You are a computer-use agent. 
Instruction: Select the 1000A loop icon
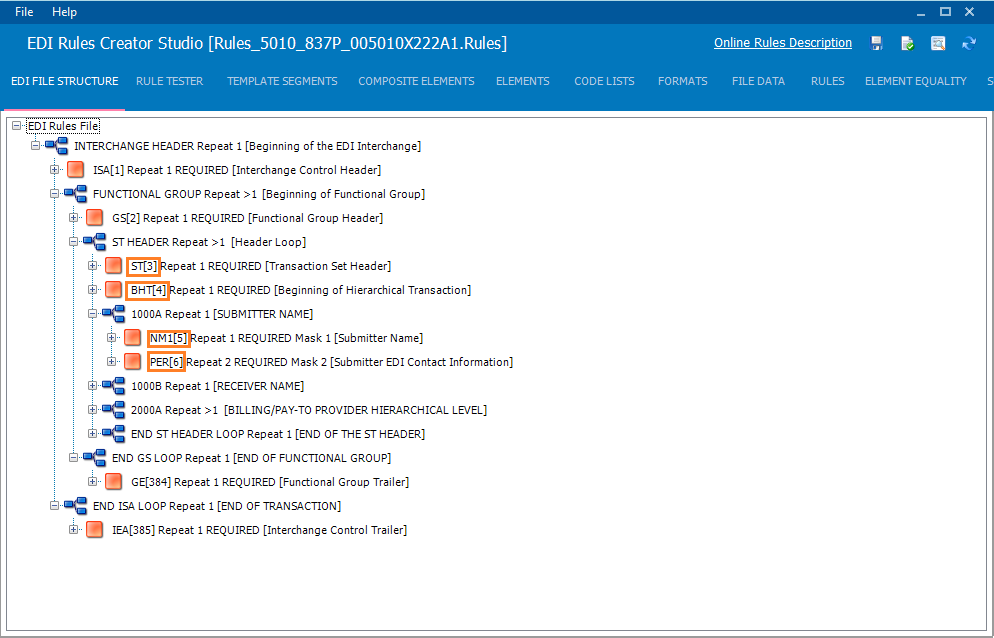113,314
